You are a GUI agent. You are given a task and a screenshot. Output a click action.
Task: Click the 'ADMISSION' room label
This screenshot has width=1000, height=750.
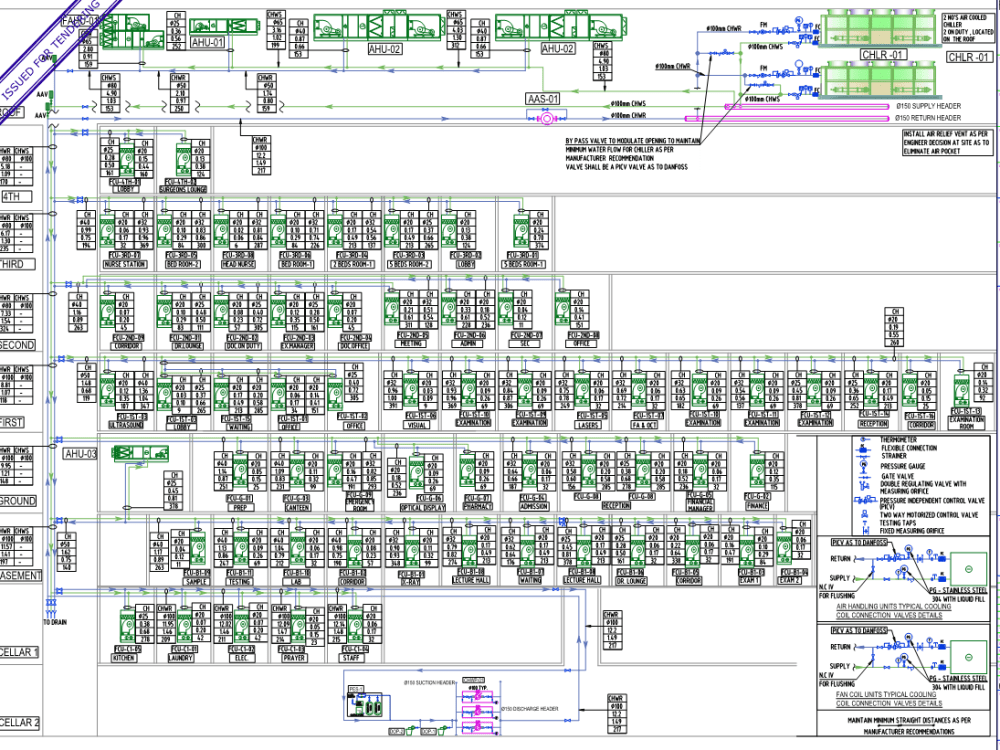(533, 506)
